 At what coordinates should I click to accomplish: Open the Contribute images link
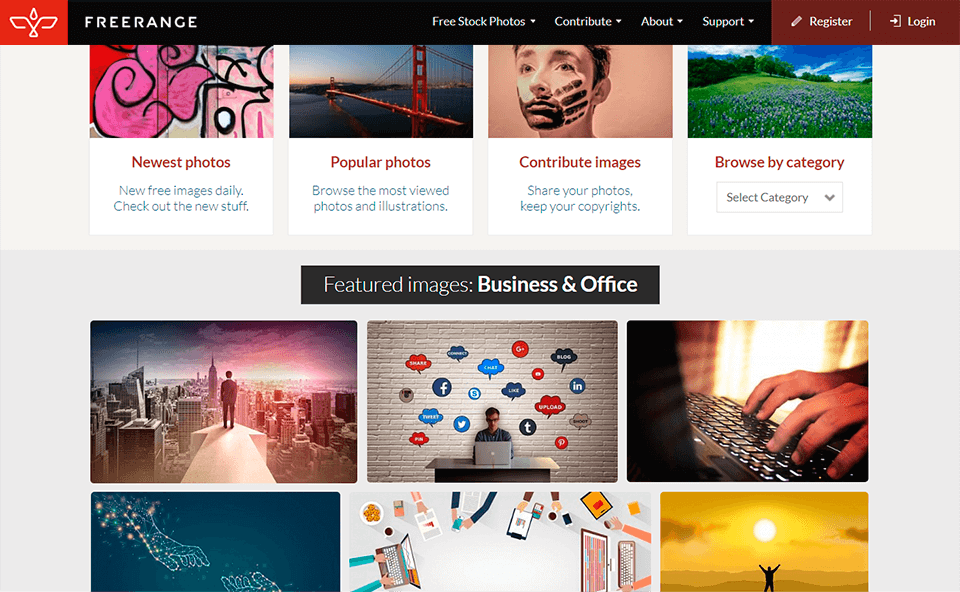[x=580, y=162]
